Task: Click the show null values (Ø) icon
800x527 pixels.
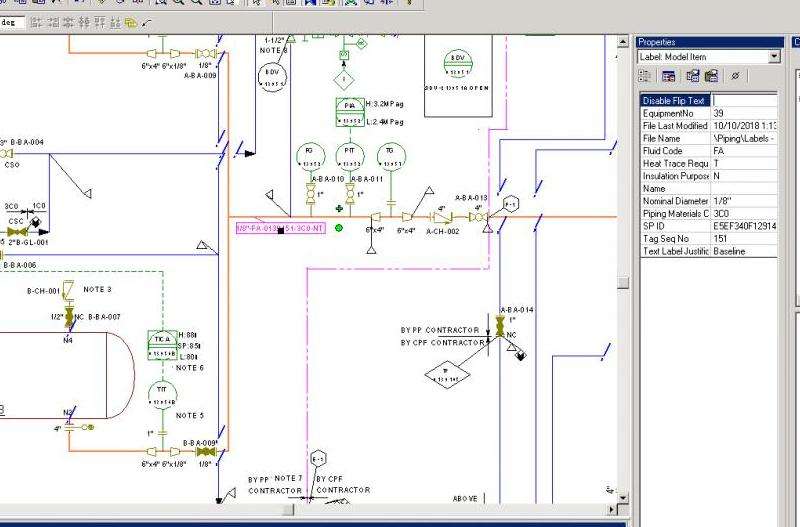Action: coord(735,76)
